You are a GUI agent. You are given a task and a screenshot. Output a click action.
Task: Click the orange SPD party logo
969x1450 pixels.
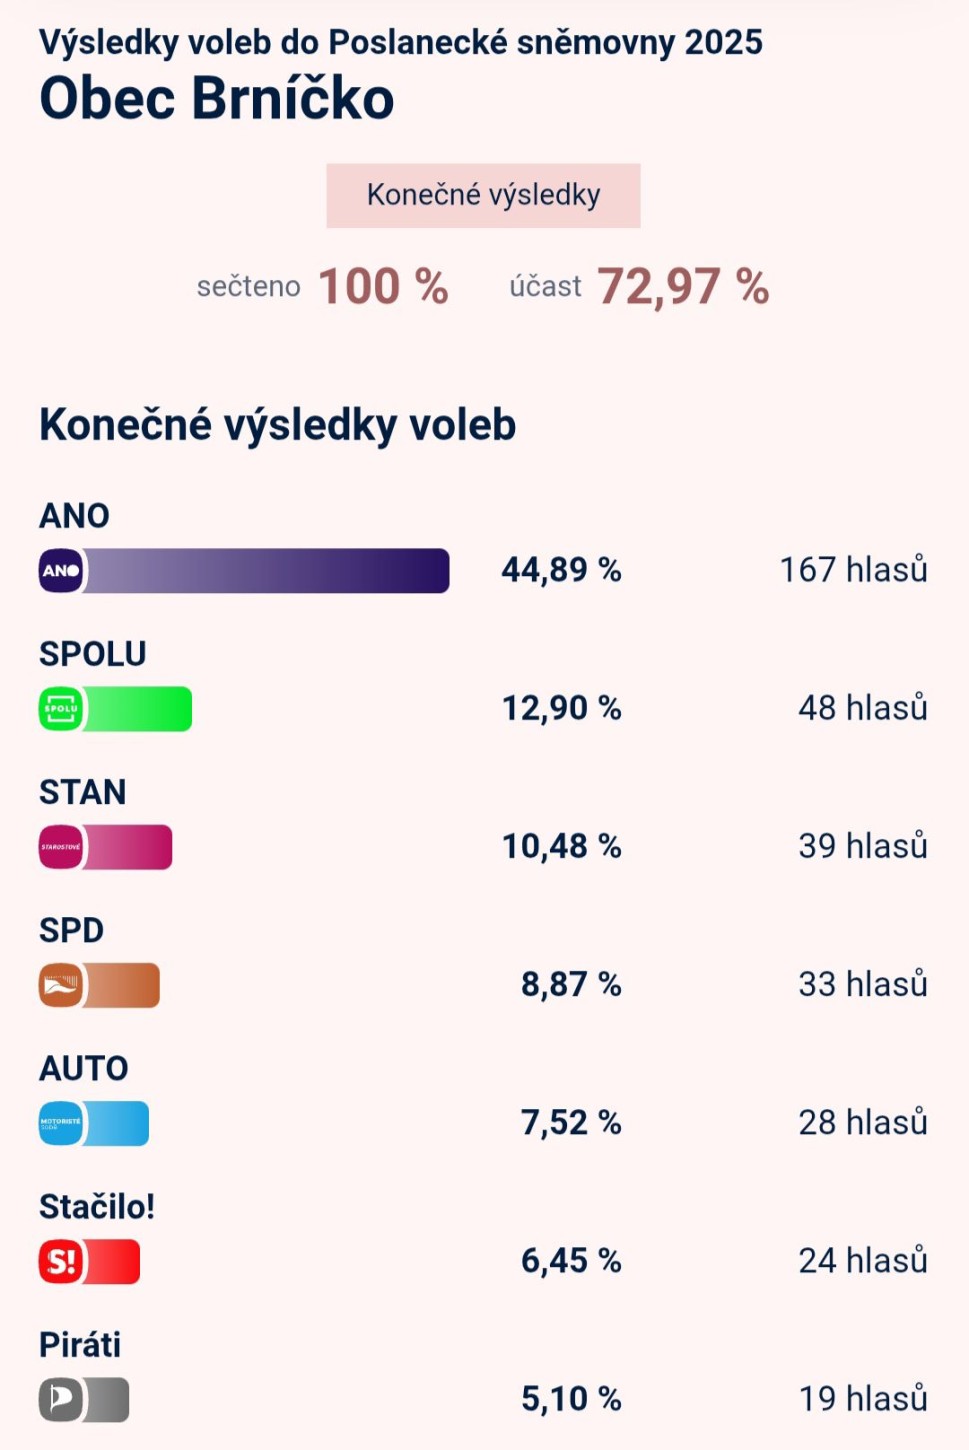[61, 985]
